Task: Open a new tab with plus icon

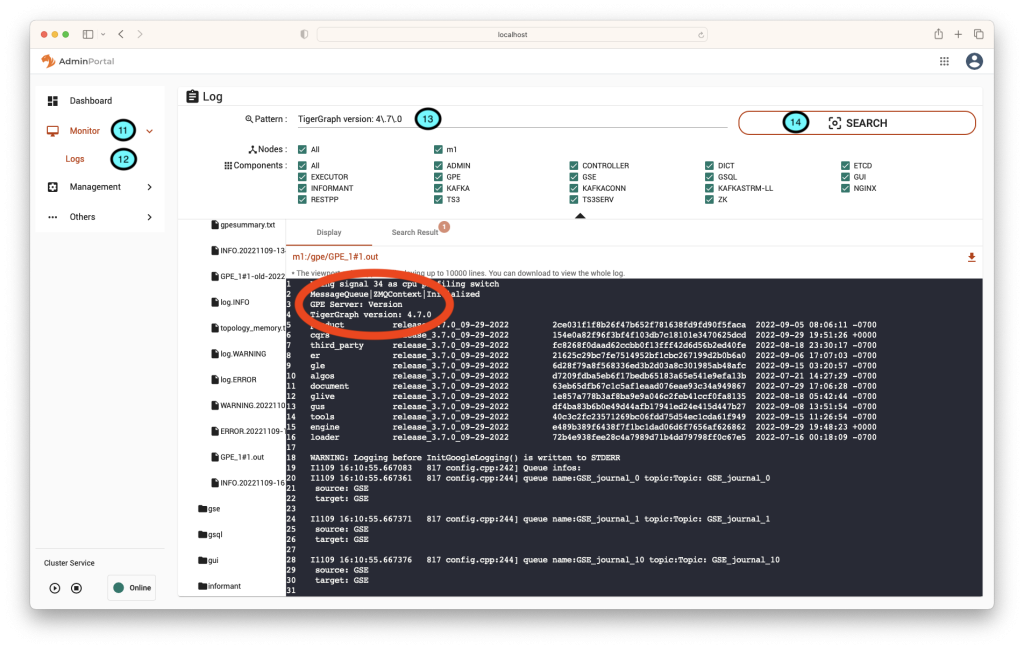Action: [958, 34]
